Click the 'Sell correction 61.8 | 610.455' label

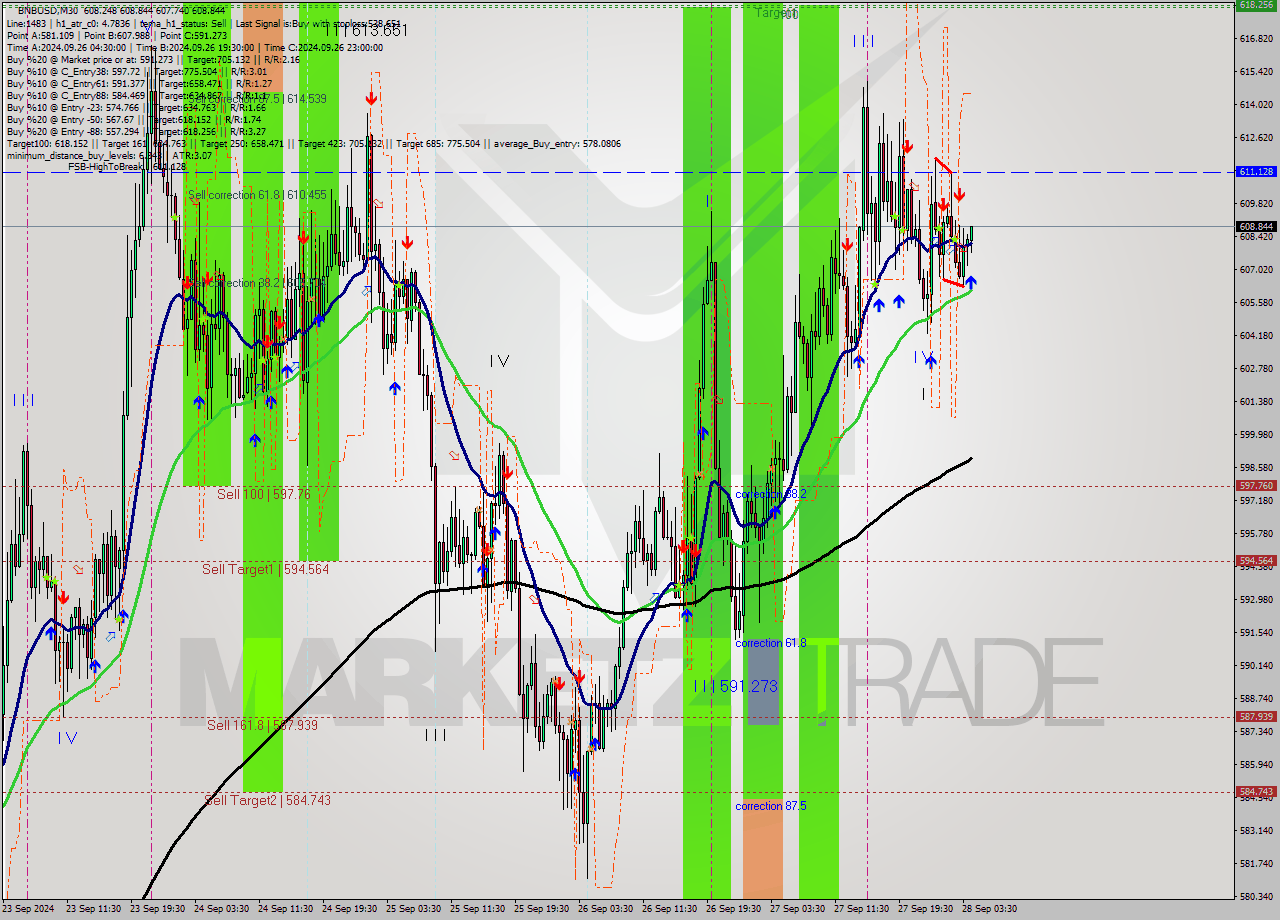point(257,195)
